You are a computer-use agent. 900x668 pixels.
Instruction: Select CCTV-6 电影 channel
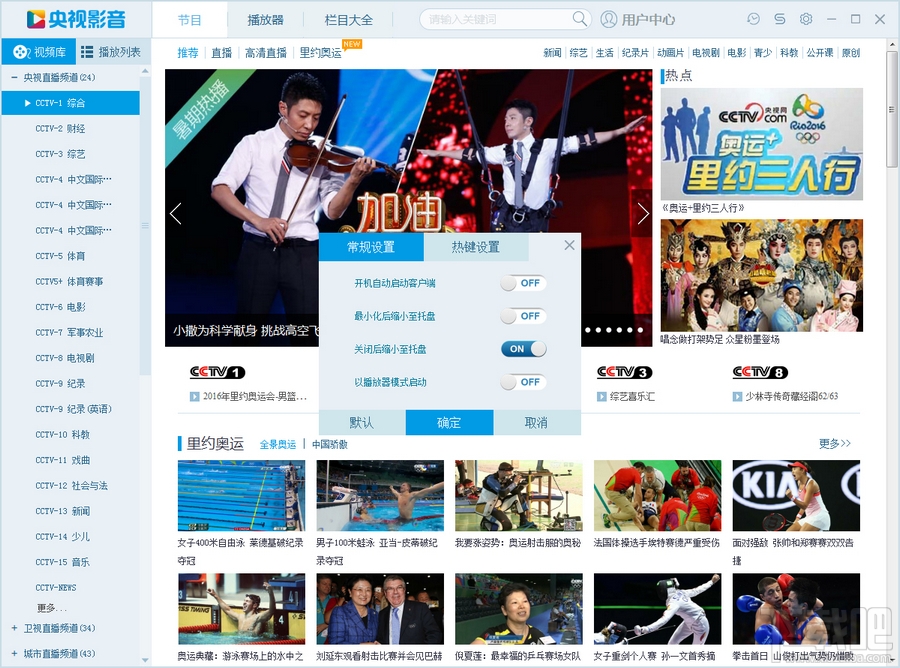(60, 307)
